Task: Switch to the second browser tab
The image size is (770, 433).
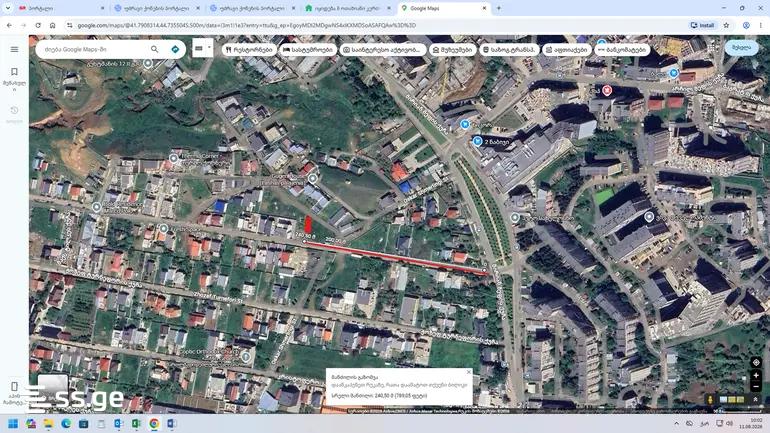Action: (155, 8)
